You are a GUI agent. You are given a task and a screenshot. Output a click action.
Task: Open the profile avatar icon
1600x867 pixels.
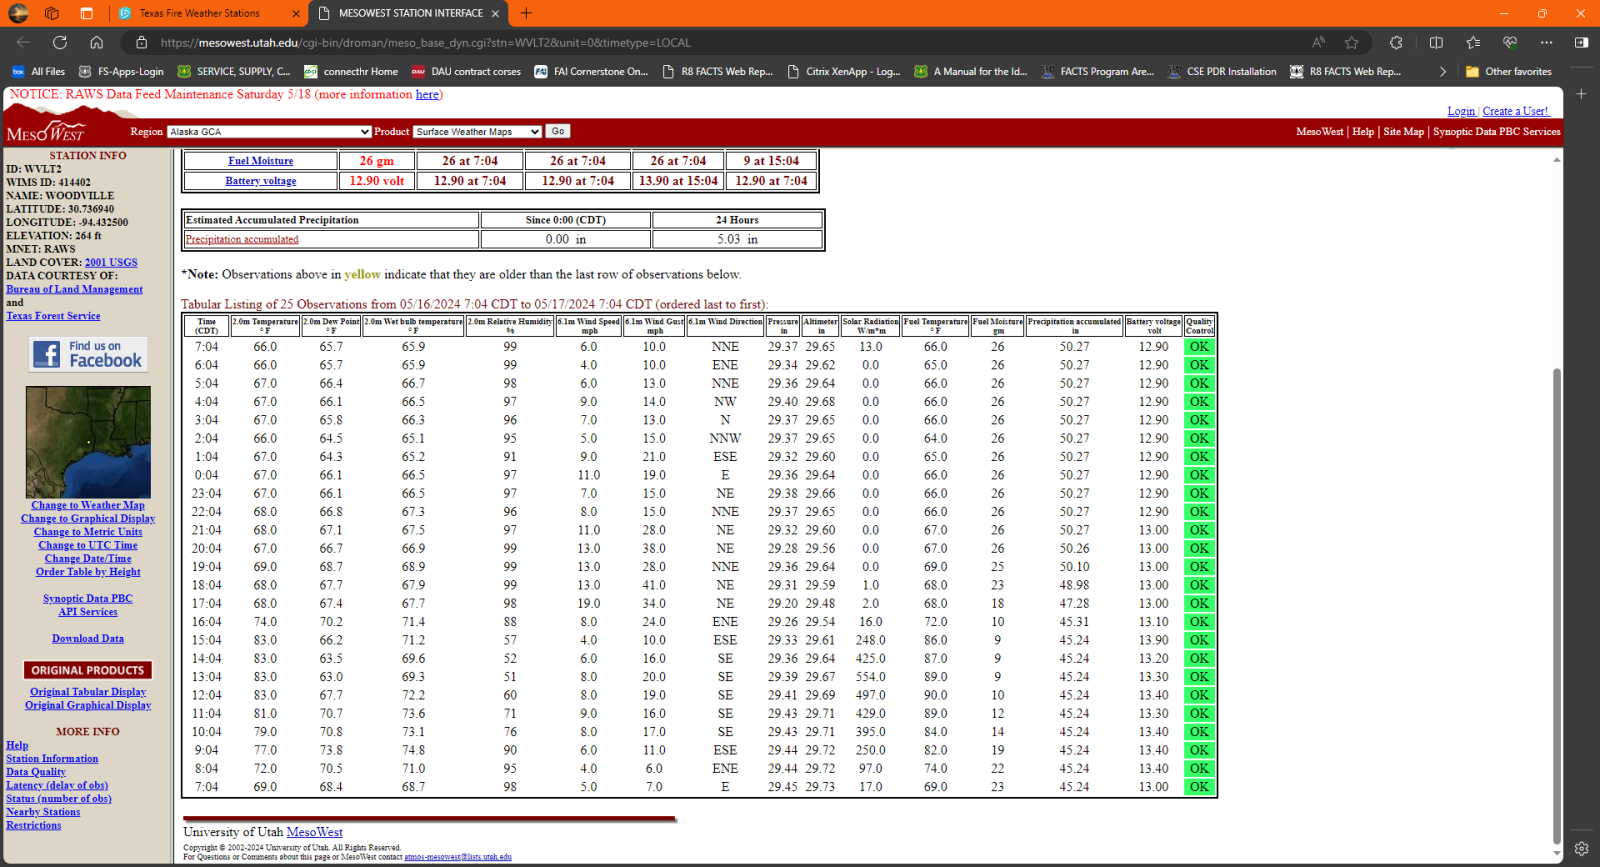(18, 13)
